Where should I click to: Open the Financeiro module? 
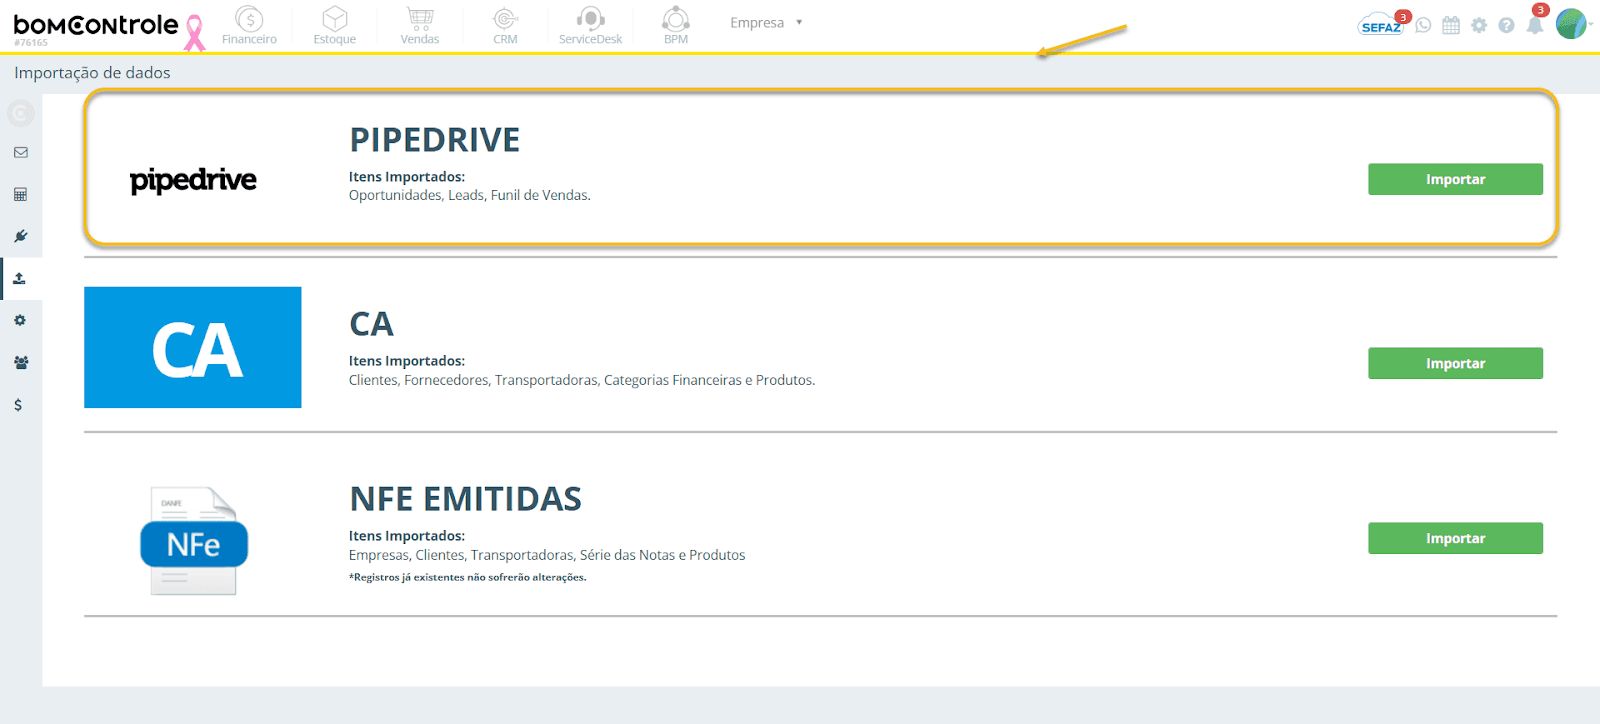(x=249, y=25)
